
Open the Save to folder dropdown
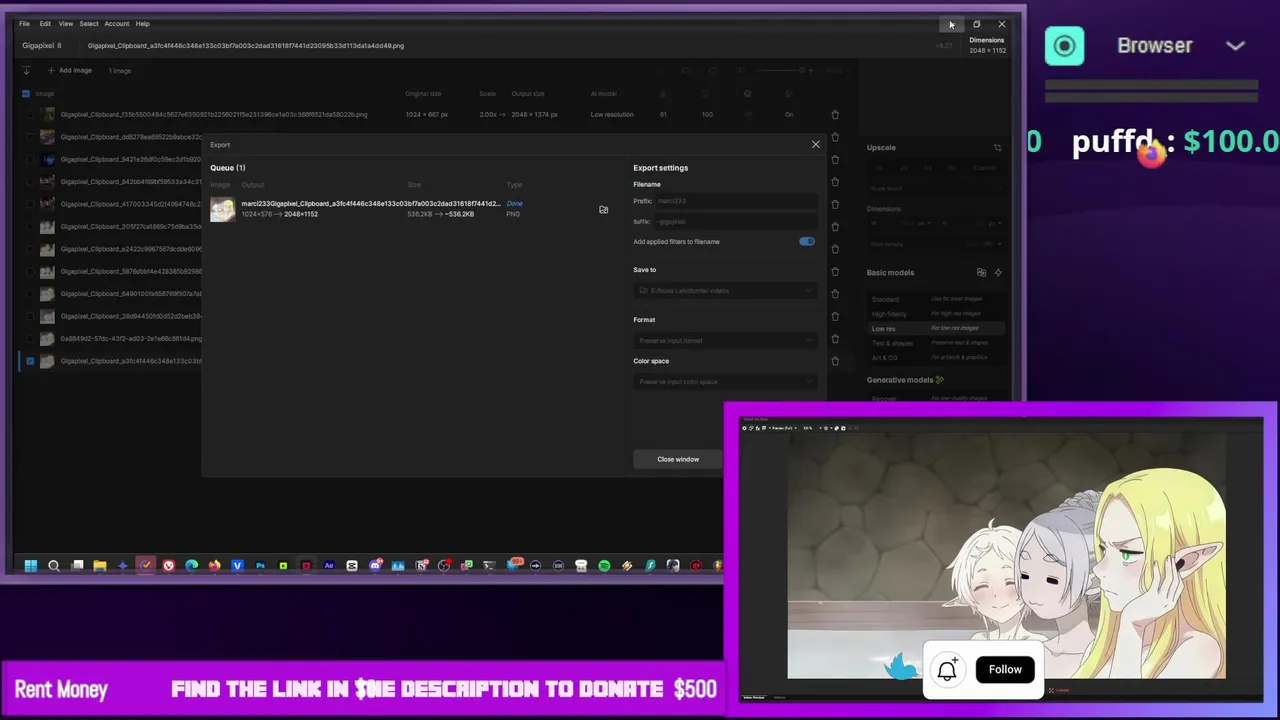(x=725, y=291)
